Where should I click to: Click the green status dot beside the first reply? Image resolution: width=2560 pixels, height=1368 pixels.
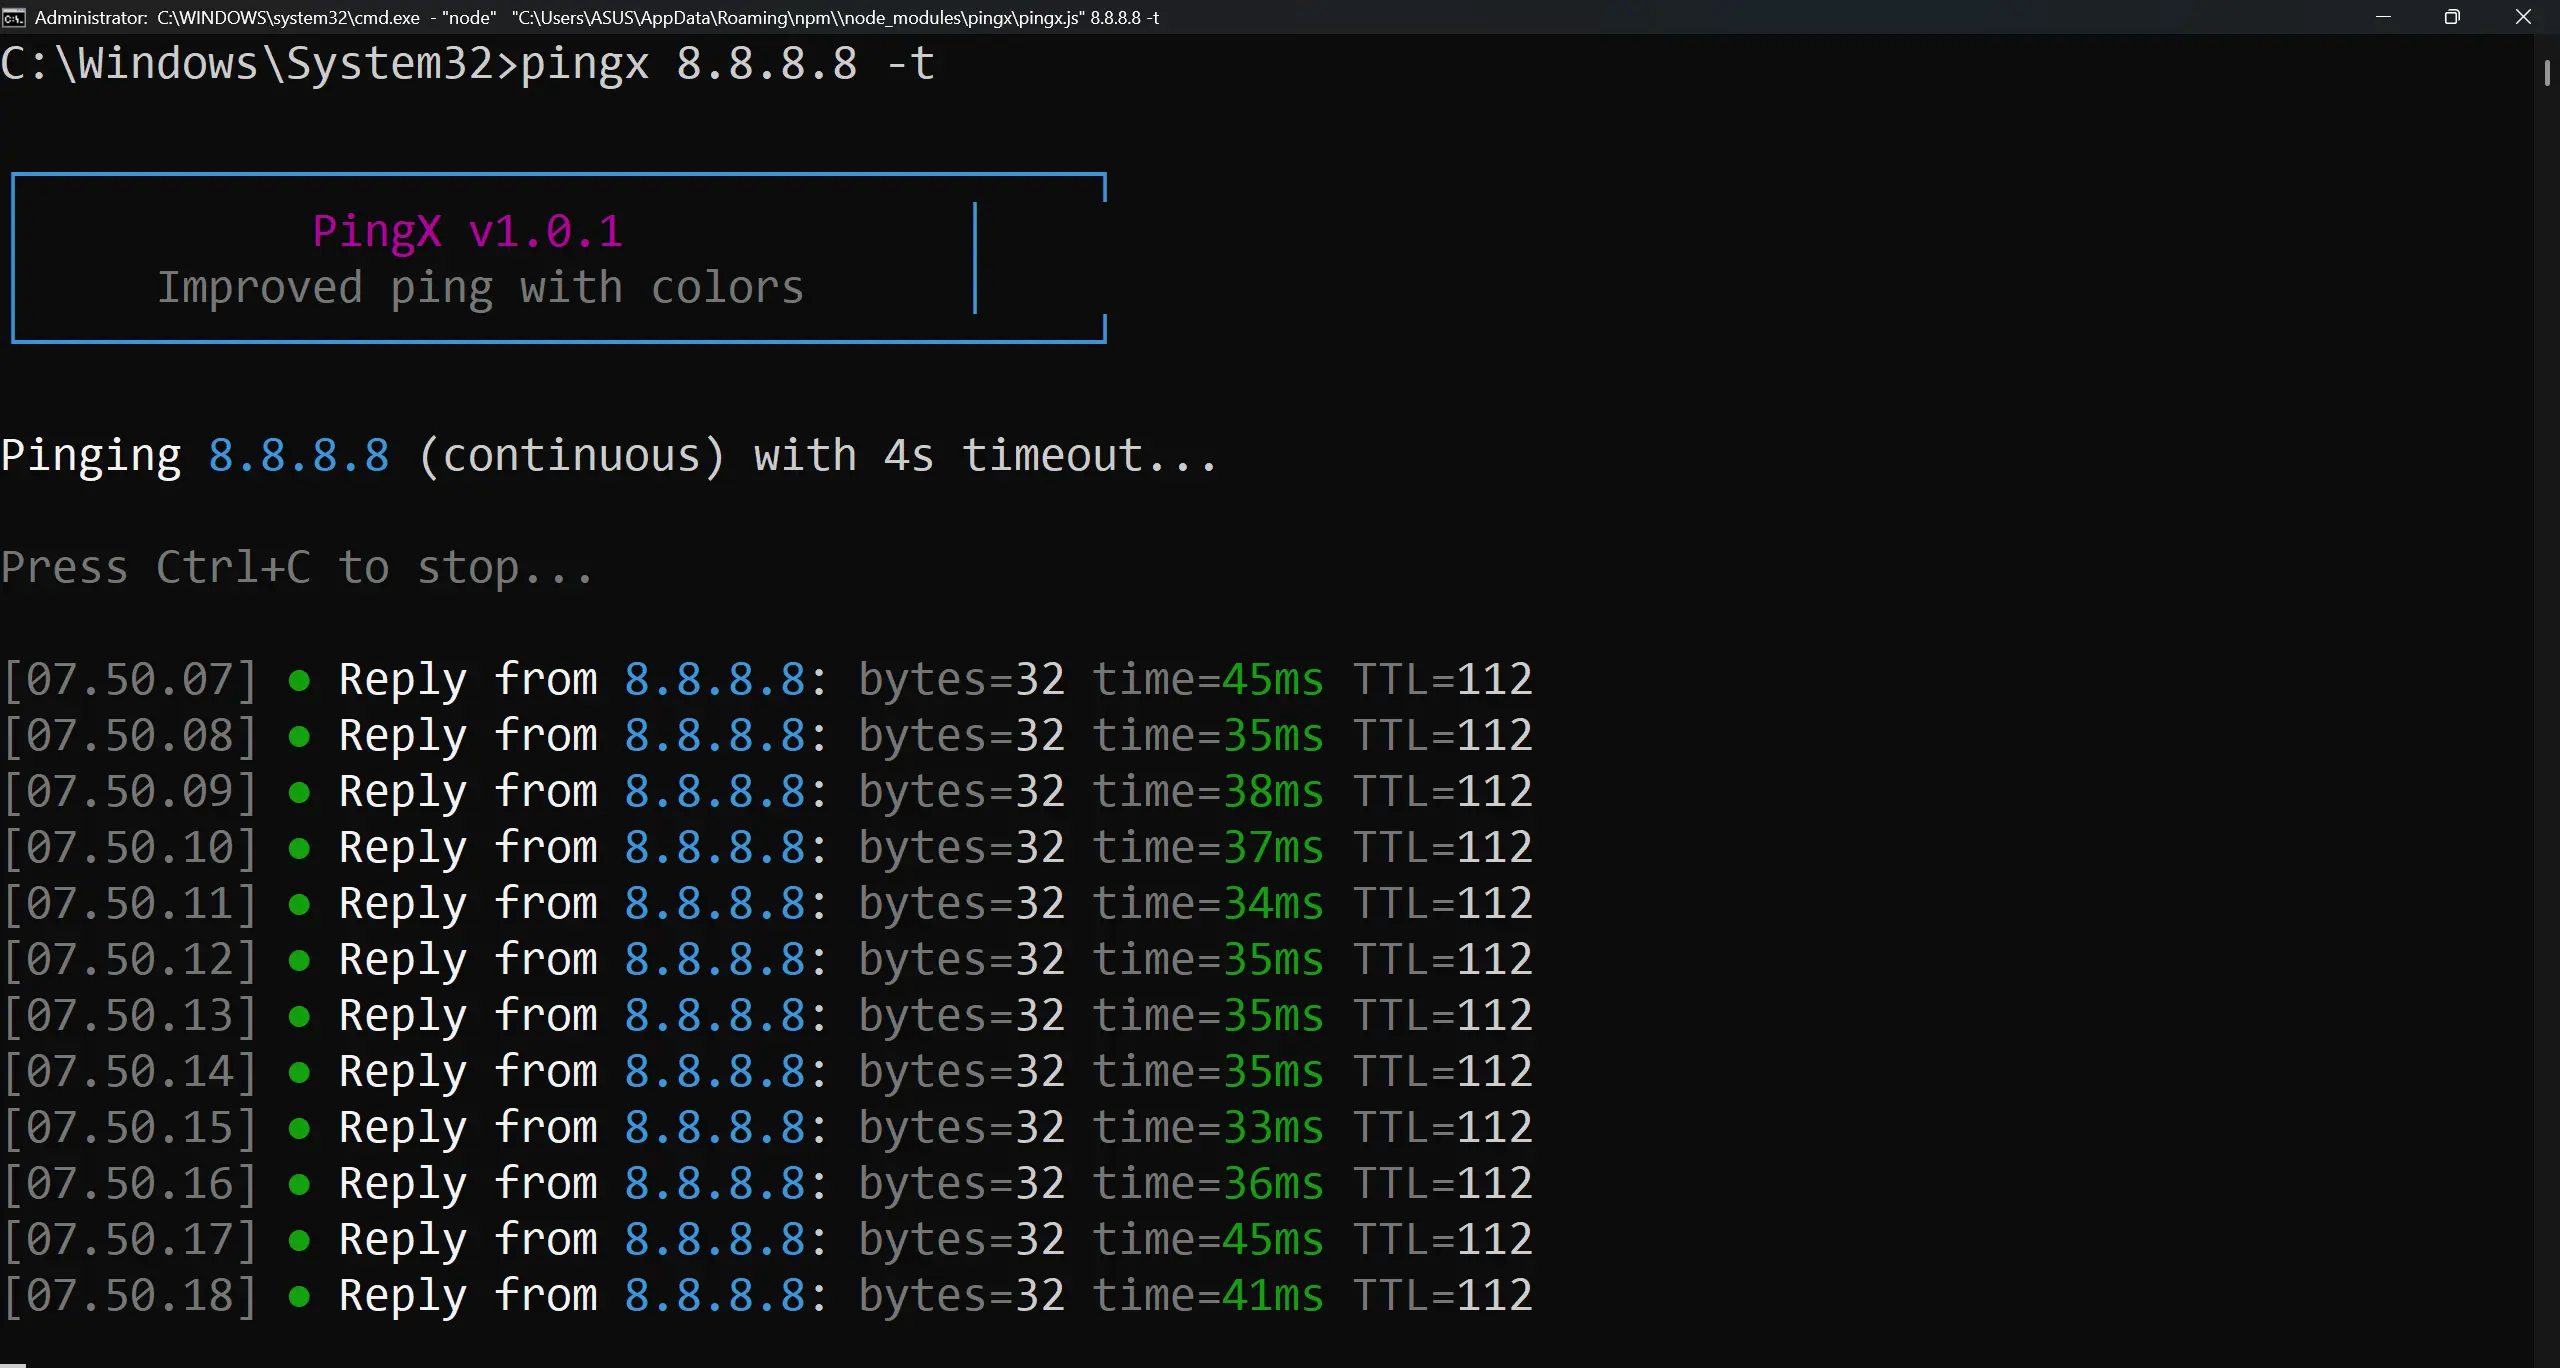pyautogui.click(x=299, y=679)
